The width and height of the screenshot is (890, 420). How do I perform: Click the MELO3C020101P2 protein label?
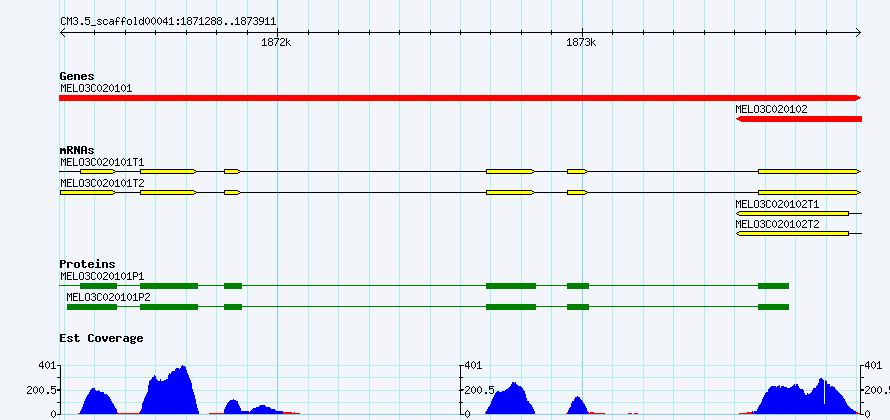click(x=108, y=296)
